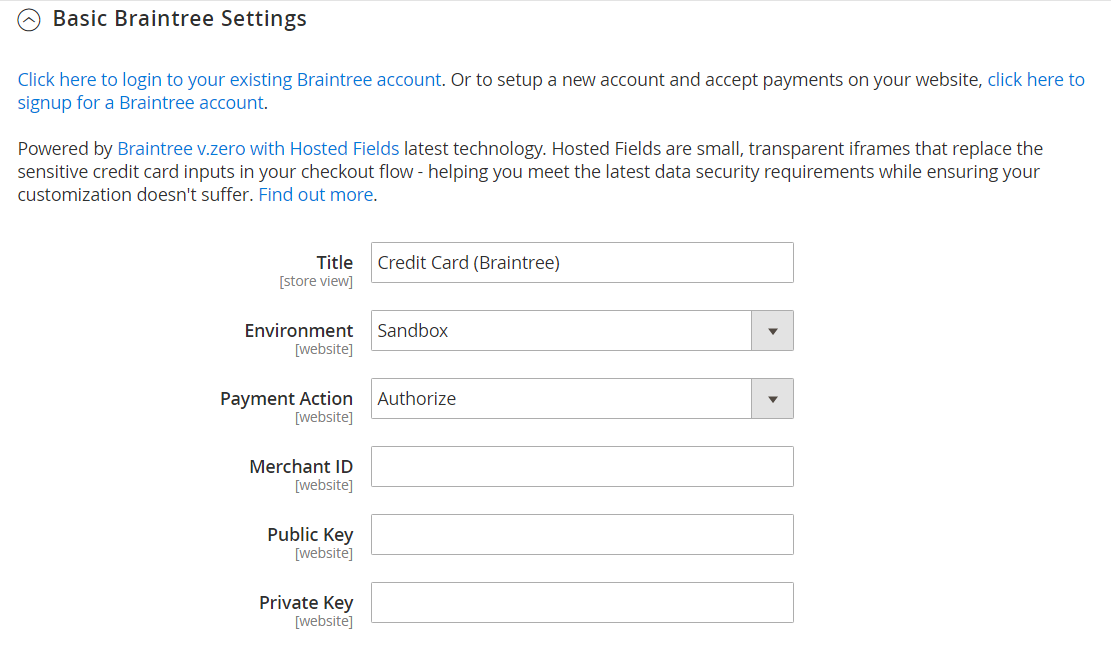
Task: Collapse the Basic Braintree Settings section
Action: tap(29, 20)
